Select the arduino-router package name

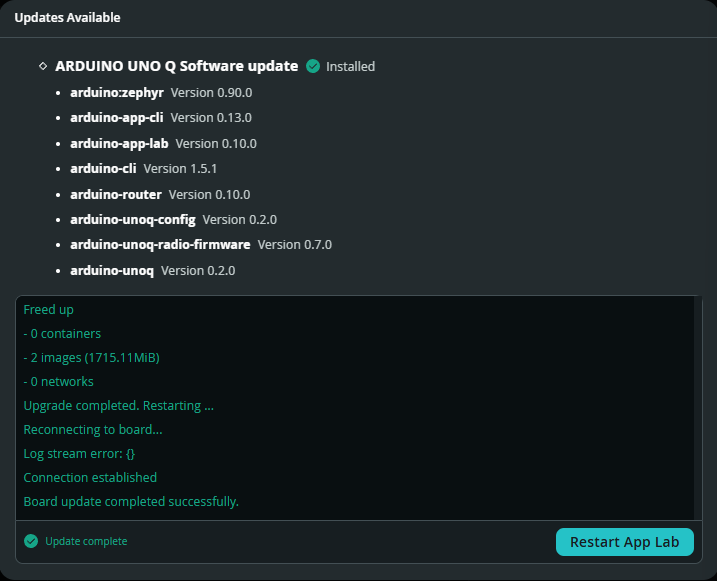(x=116, y=194)
